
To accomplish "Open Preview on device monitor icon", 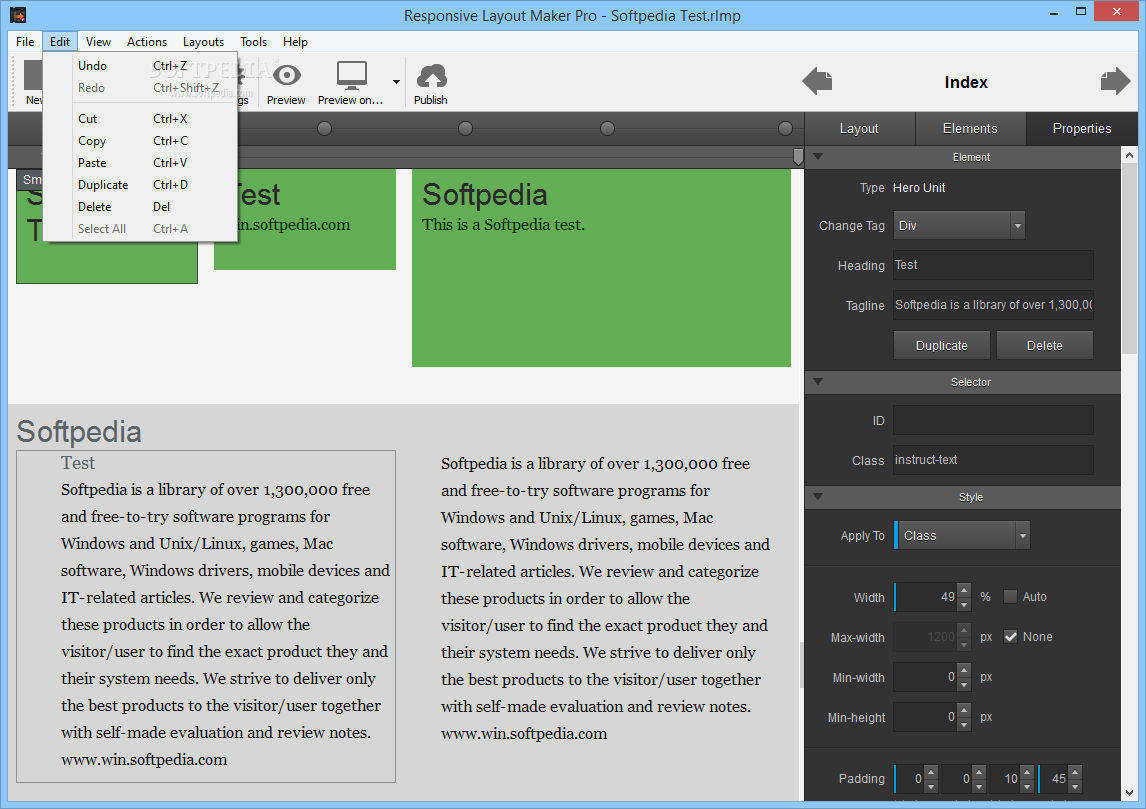I will point(352,75).
